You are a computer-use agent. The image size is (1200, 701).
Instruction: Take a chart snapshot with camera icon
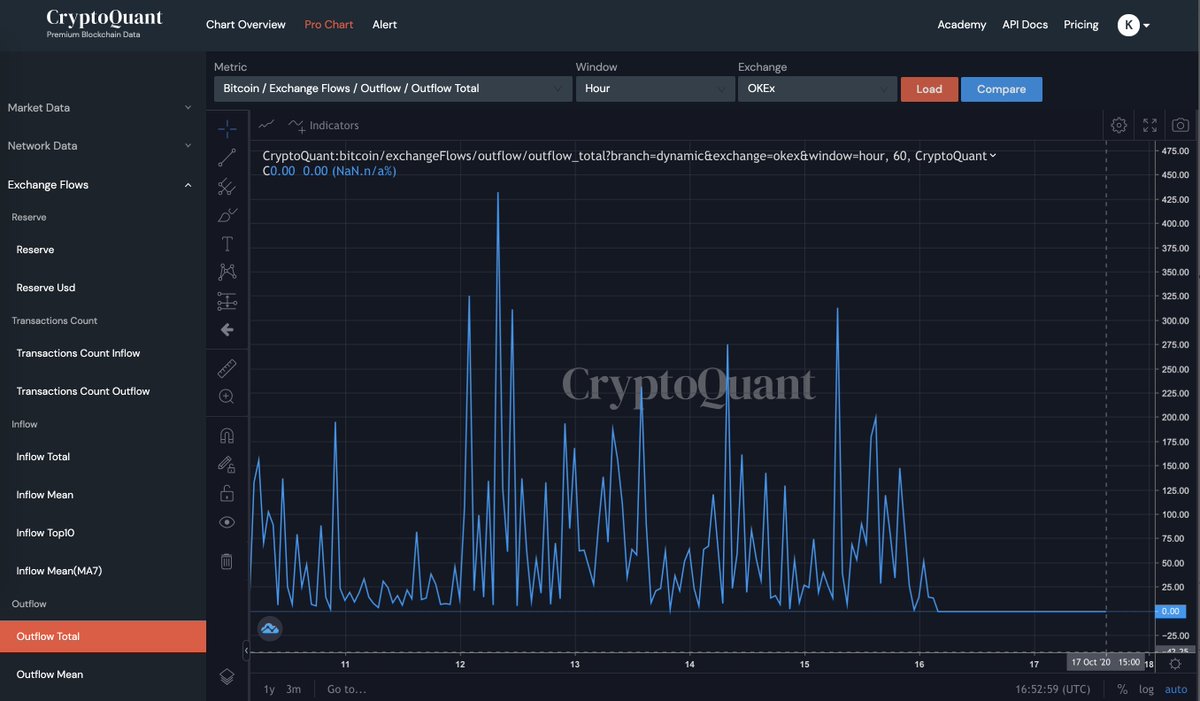1181,125
